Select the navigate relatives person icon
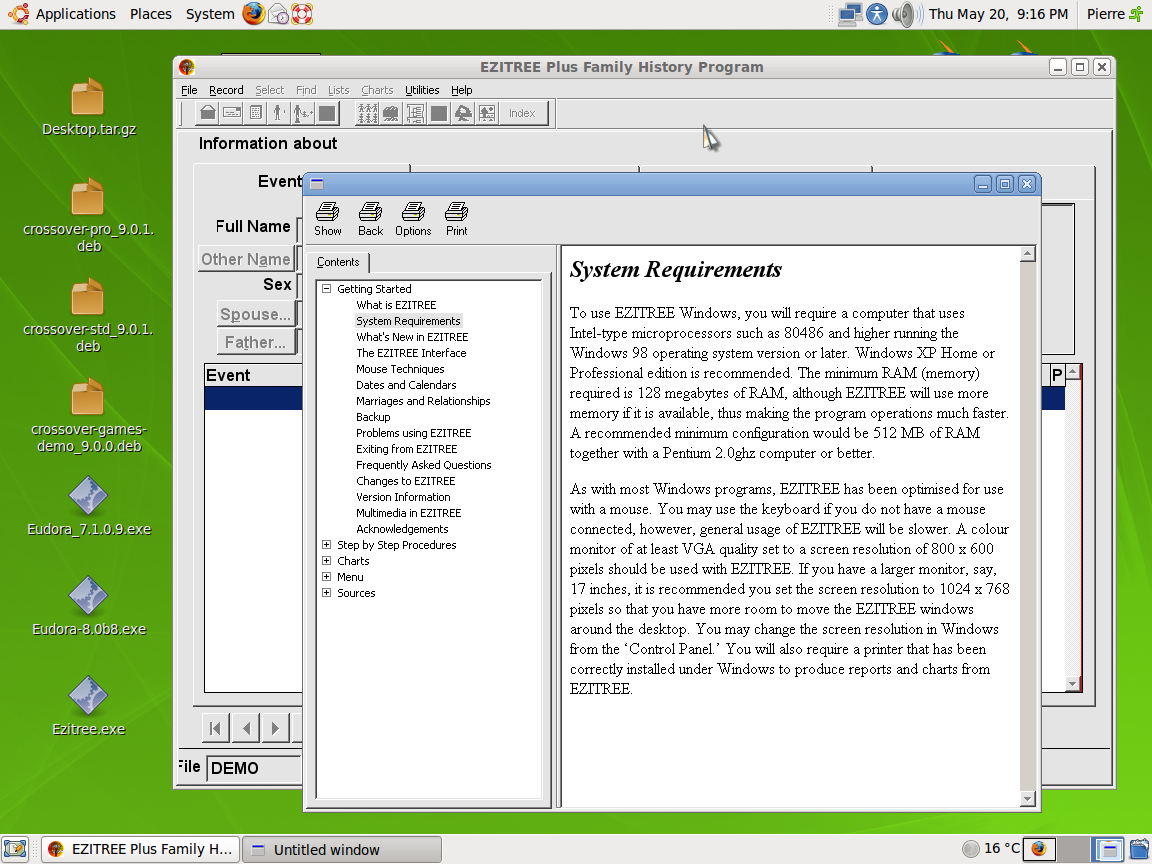Screen dimensions: 1152x864 (x=303, y=113)
